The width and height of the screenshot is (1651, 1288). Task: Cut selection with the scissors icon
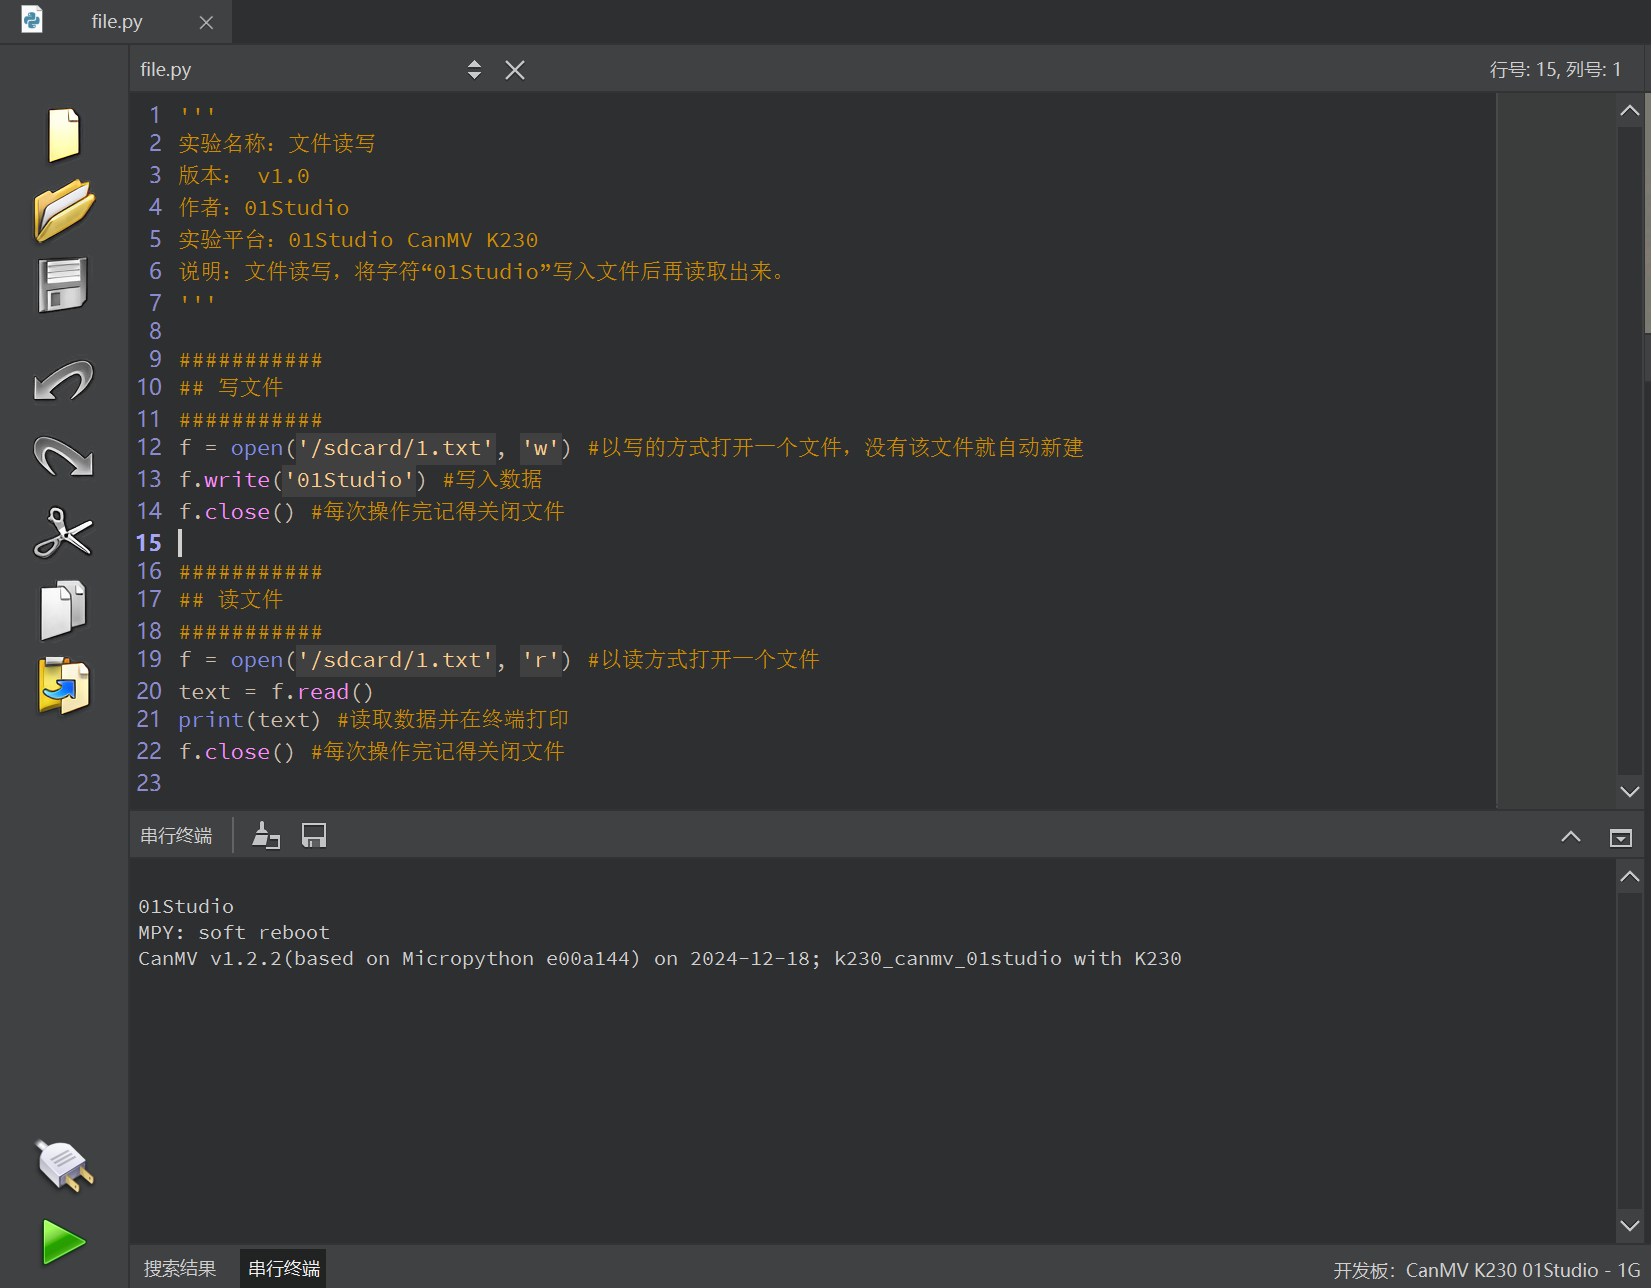point(63,532)
